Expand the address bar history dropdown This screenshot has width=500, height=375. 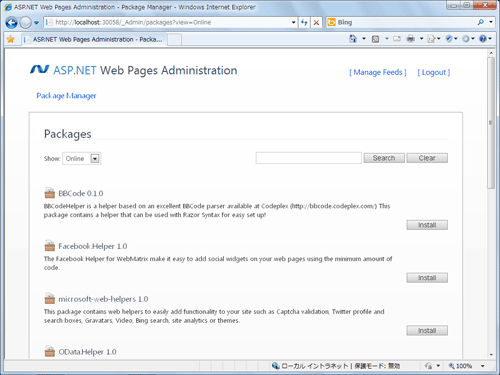click(x=294, y=22)
